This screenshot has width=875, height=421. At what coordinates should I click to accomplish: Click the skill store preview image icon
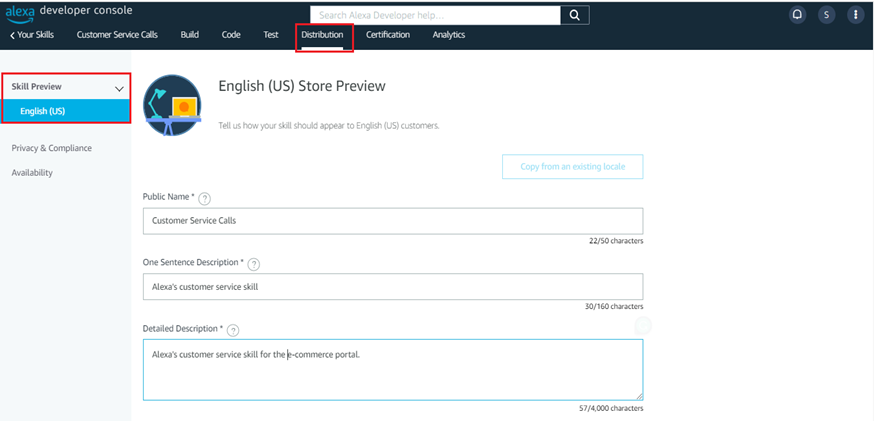tap(171, 104)
